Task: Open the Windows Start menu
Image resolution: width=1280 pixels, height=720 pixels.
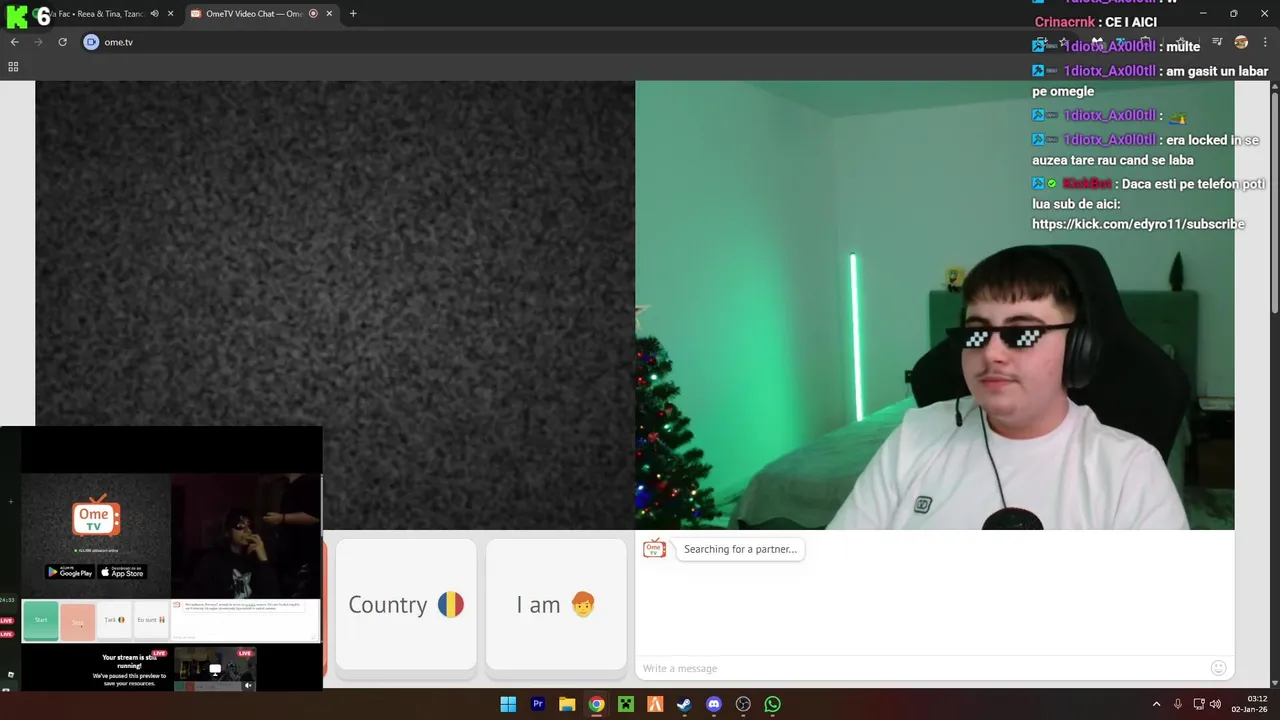Action: point(508,704)
